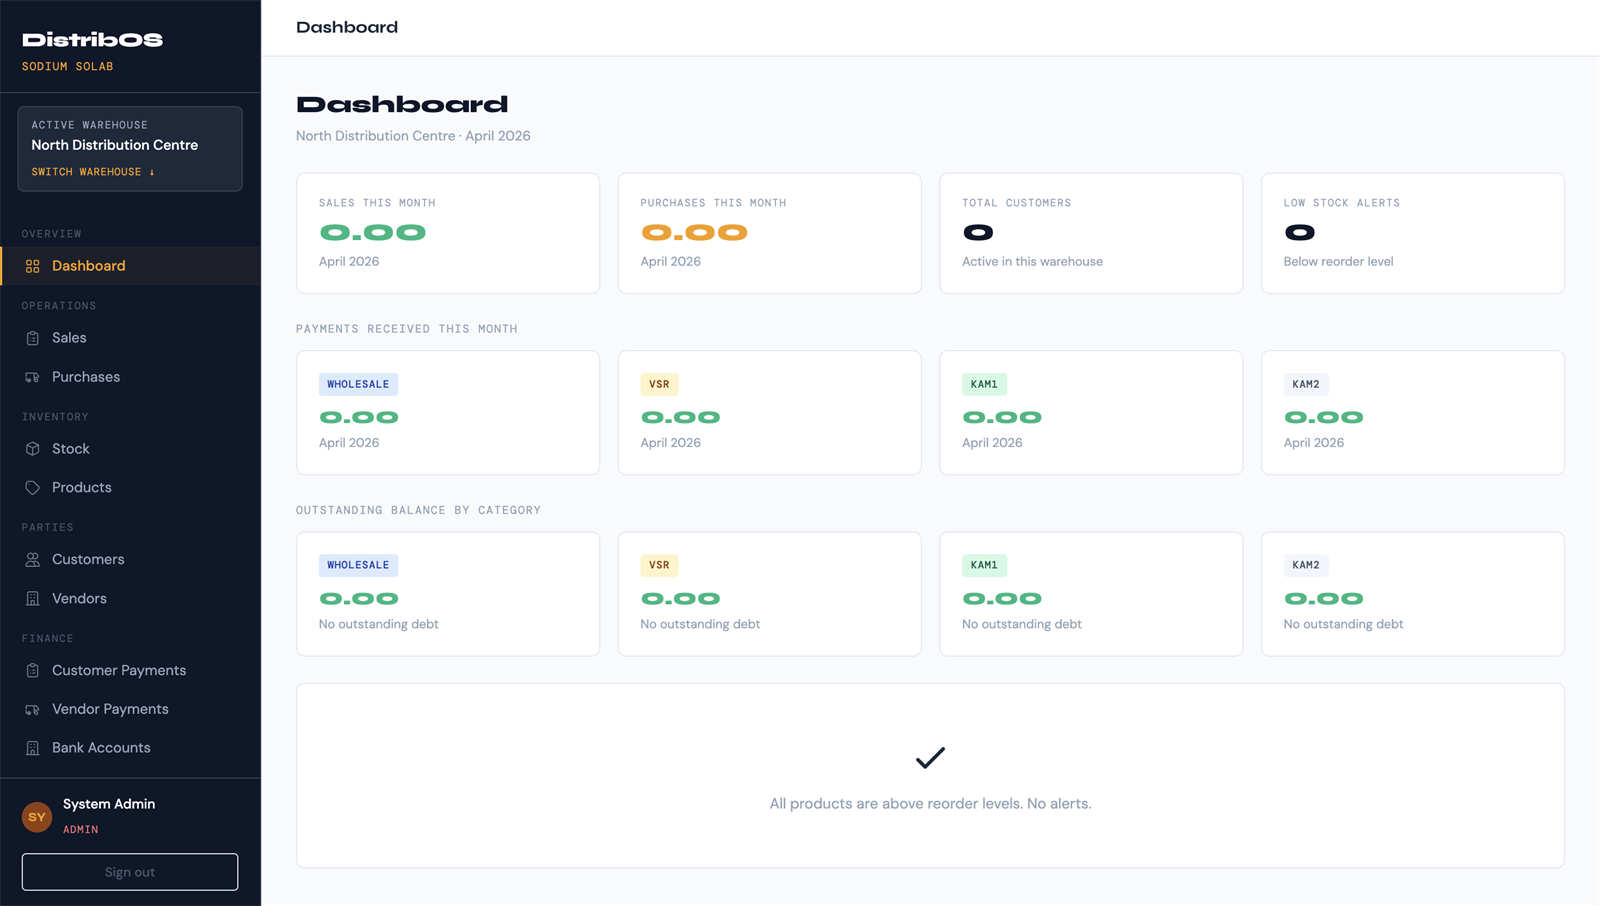This screenshot has width=1600, height=906.
Task: Click the Bank Accounts building icon
Action: [33, 748]
